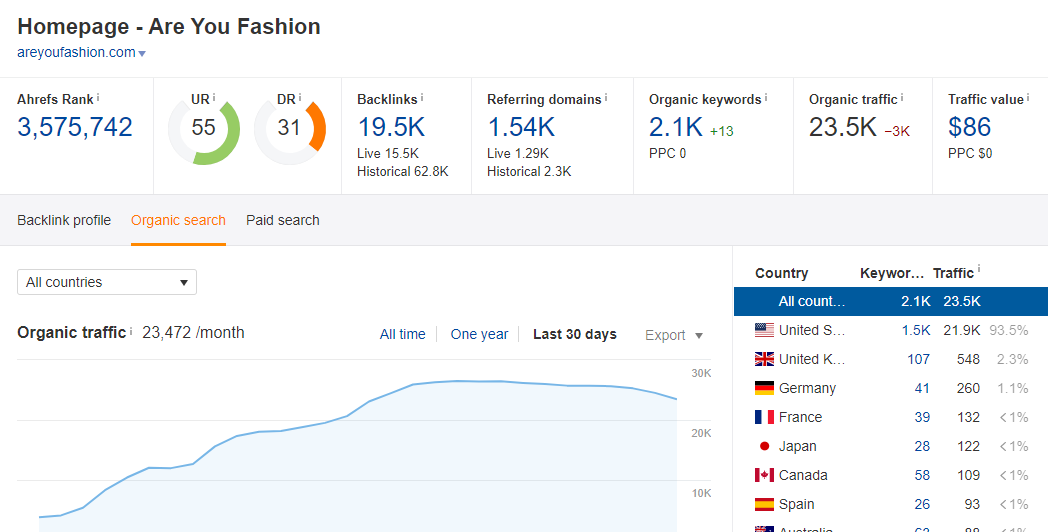Select the All time range
Screen dimensions: 1048x532
pos(402,335)
